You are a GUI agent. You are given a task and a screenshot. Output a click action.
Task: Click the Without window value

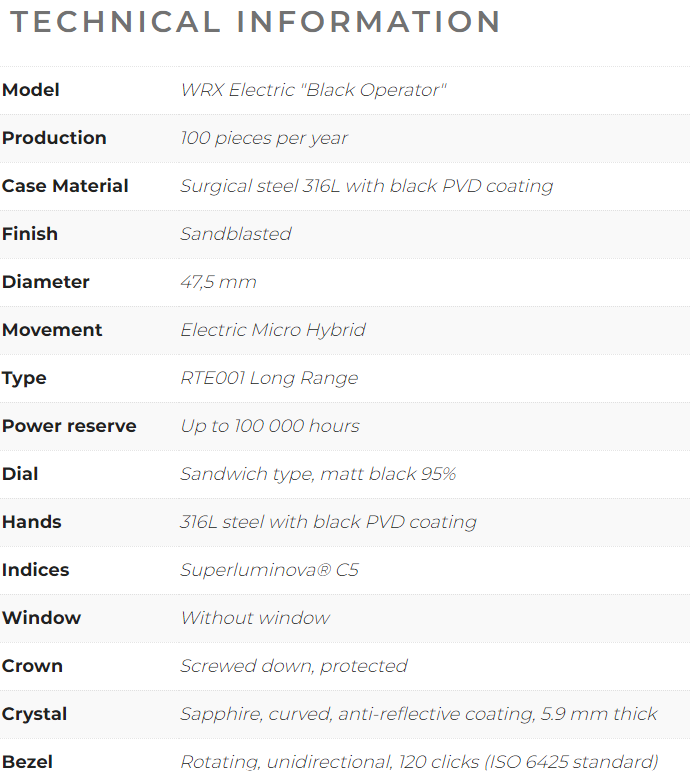click(x=255, y=618)
